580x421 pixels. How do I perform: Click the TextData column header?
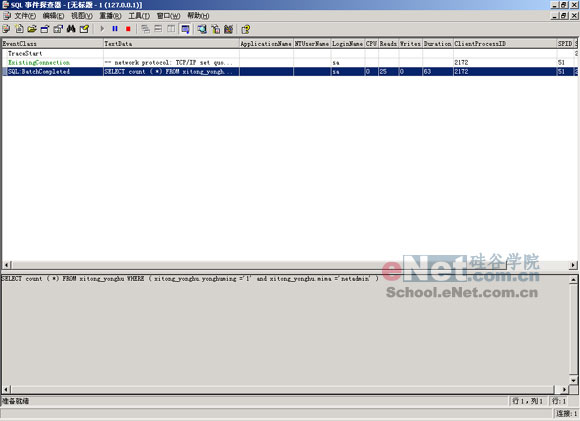click(171, 44)
